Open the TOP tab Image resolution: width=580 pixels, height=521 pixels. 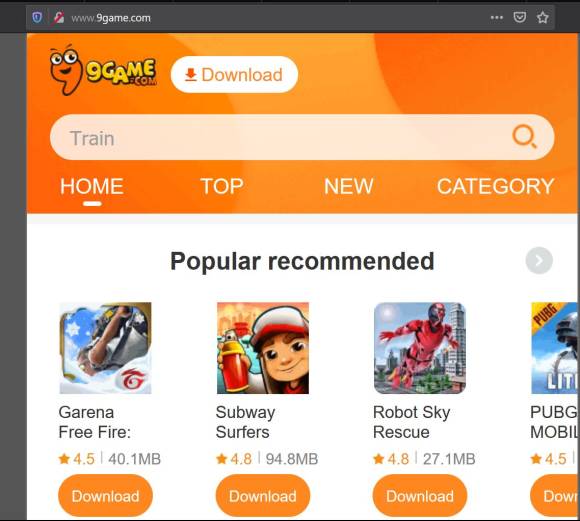(222, 186)
